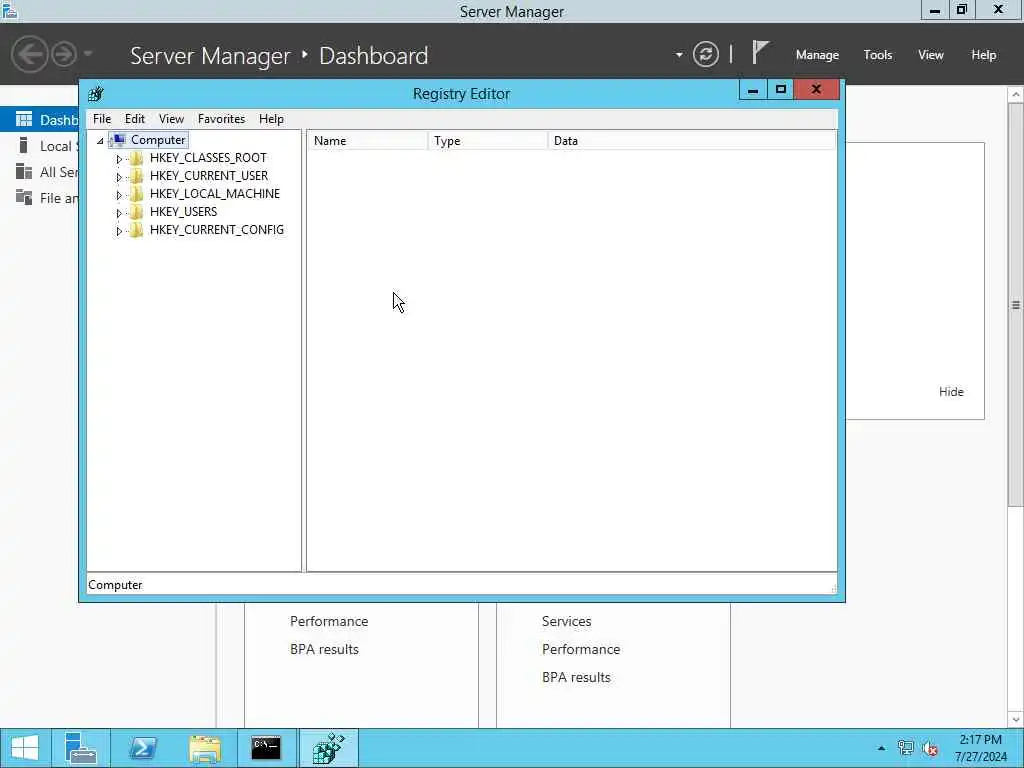Click scroll up arrow in Server Manager
This screenshot has width=1024, height=768.
tap(1016, 95)
